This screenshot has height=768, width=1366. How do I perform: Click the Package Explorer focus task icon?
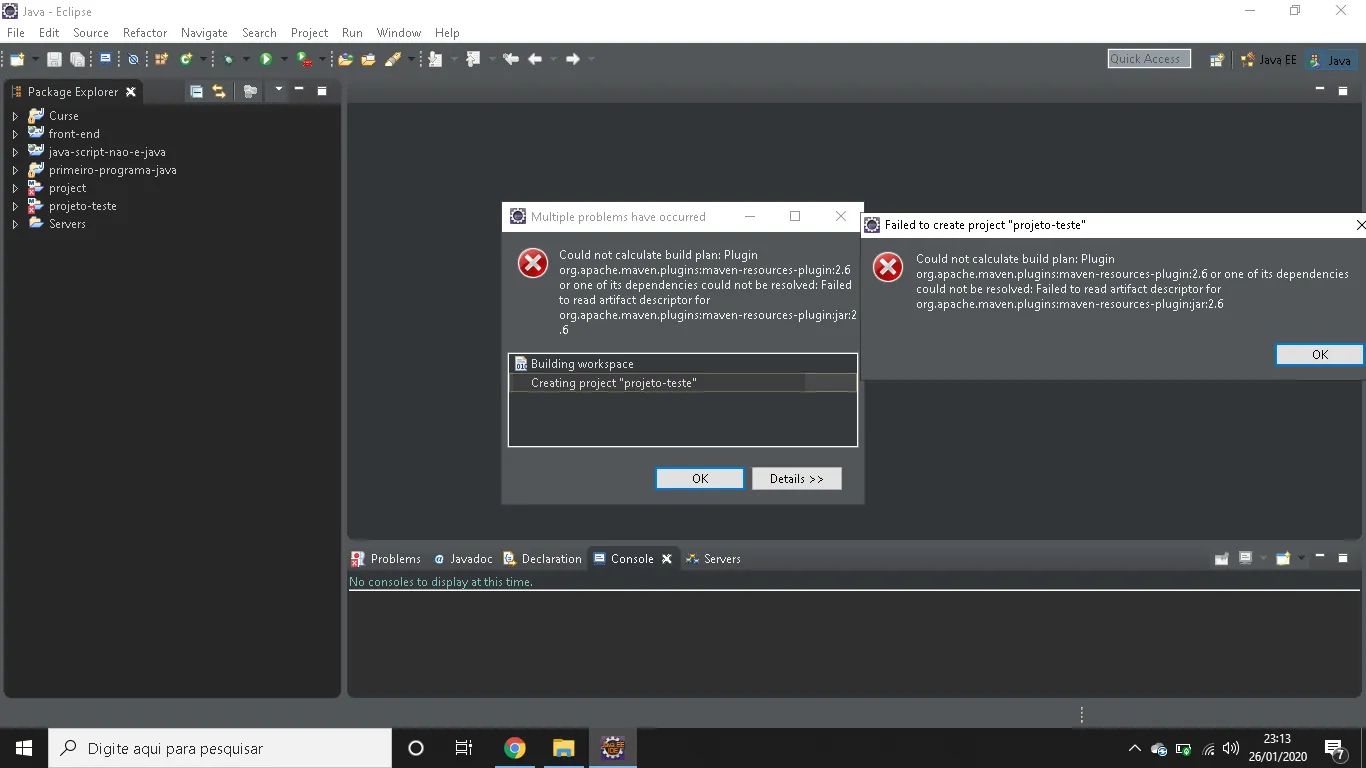click(250, 91)
